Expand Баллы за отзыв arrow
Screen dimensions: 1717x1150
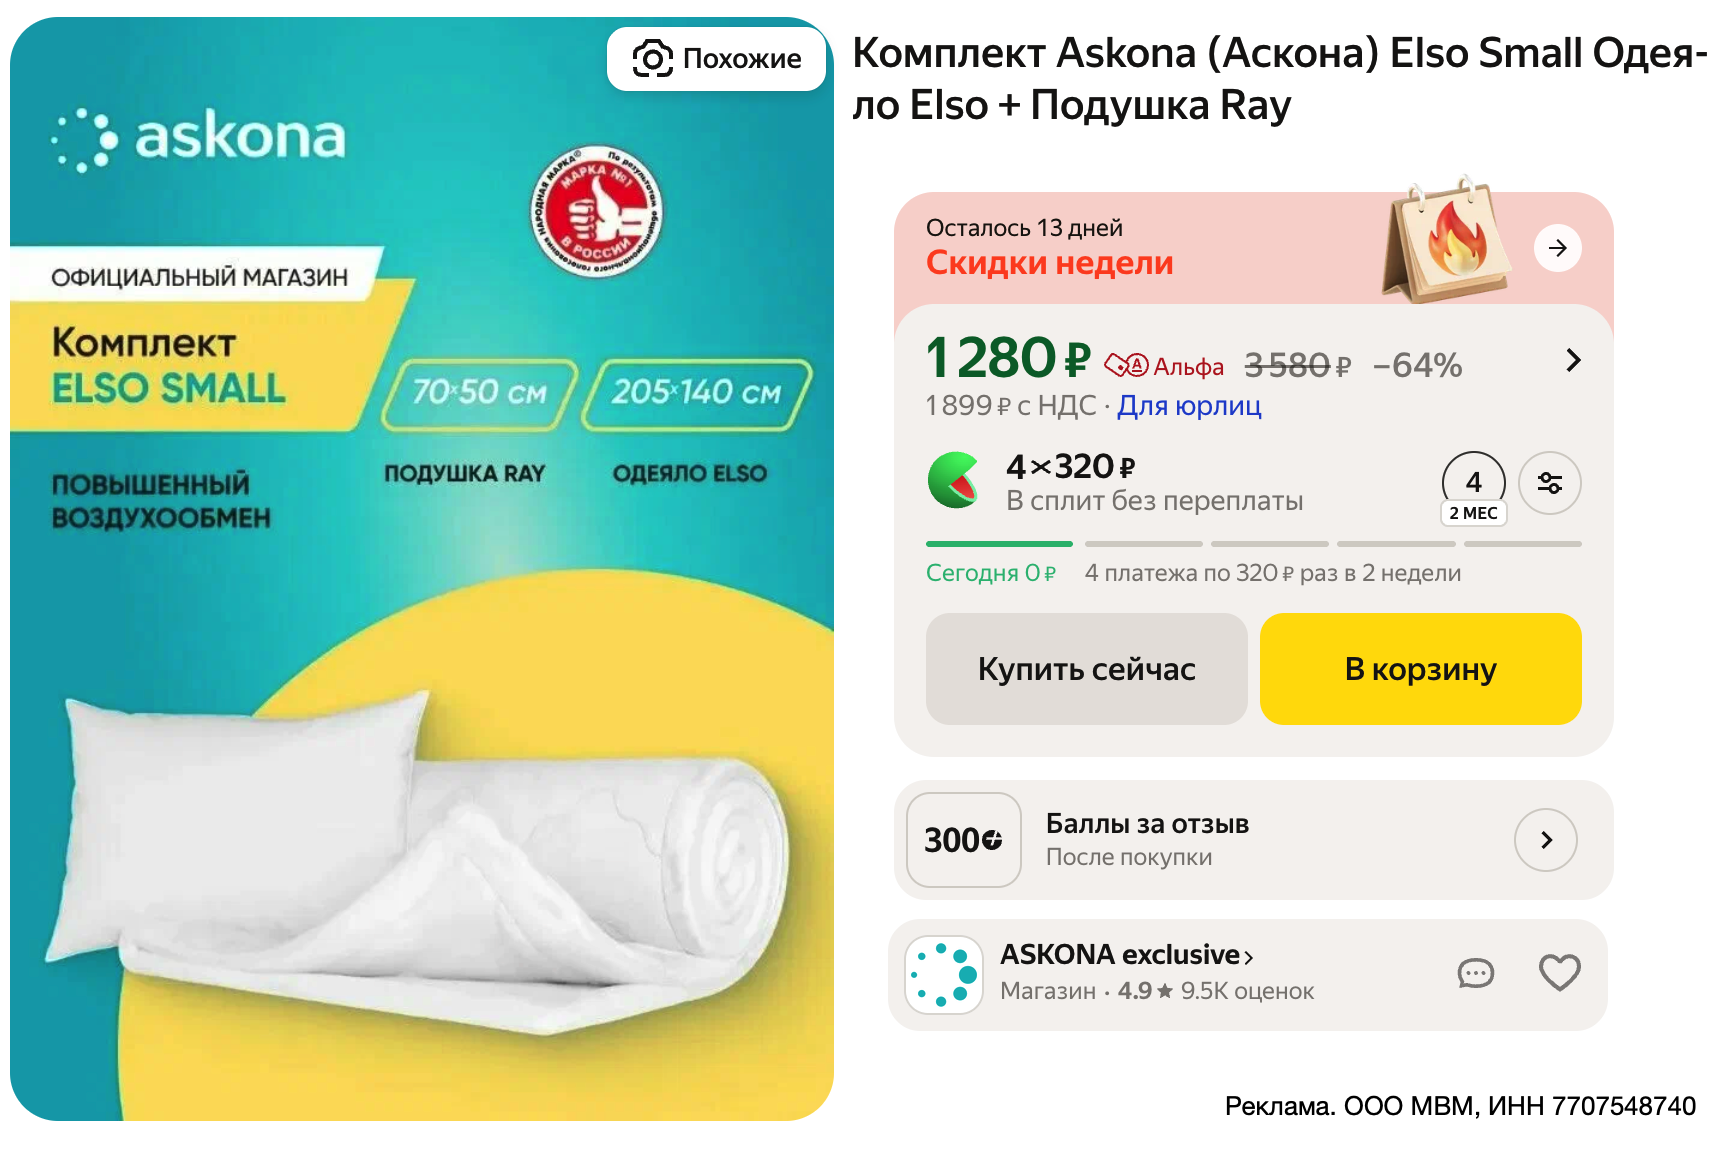[x=1545, y=840]
